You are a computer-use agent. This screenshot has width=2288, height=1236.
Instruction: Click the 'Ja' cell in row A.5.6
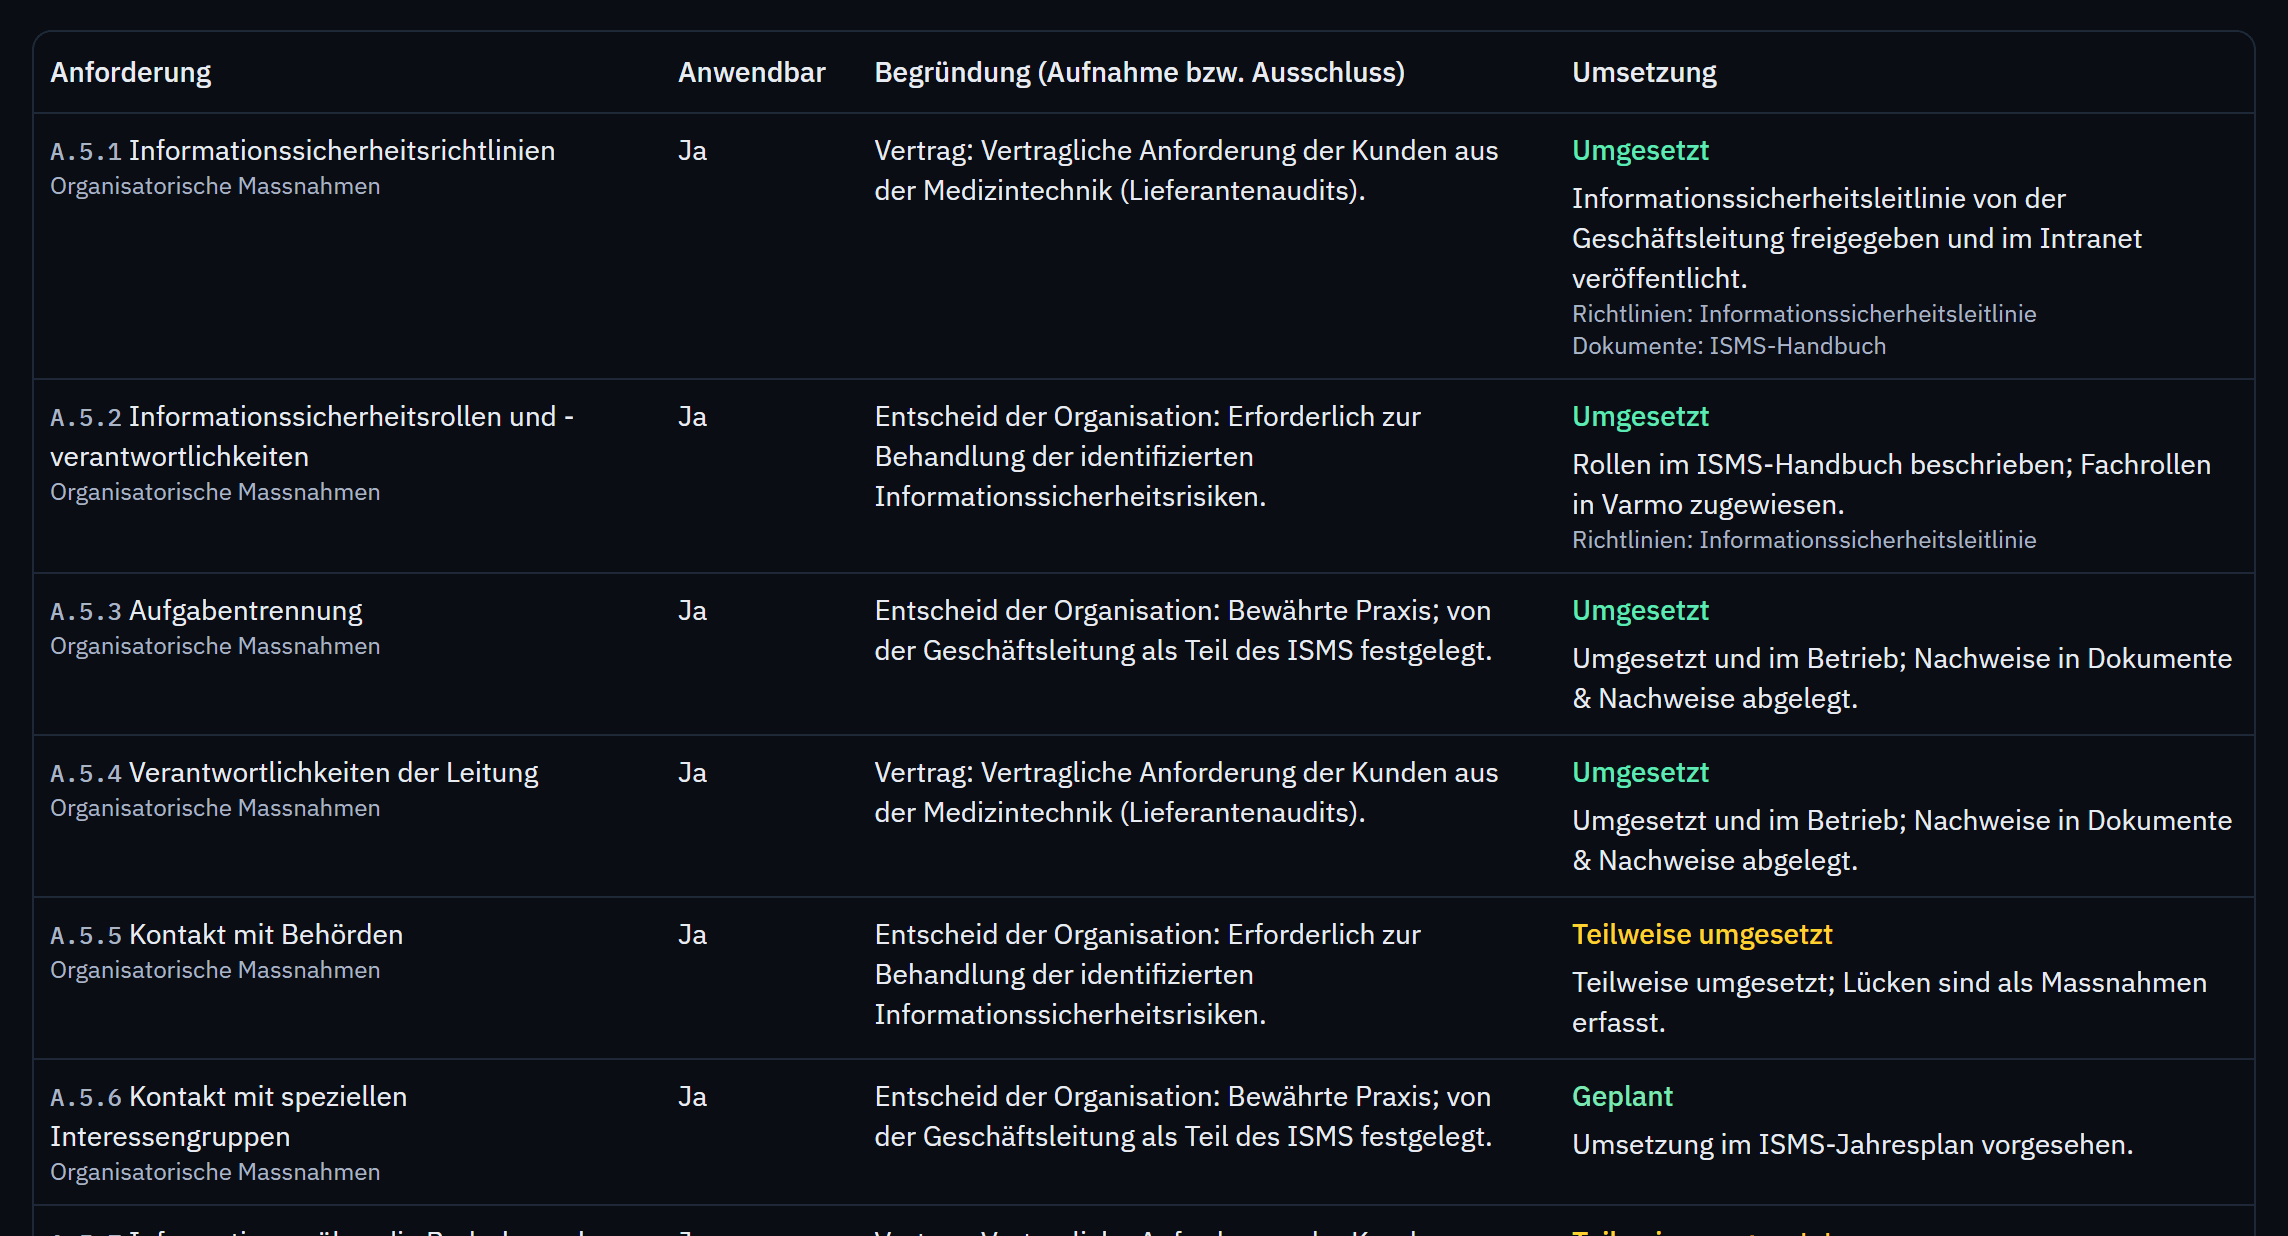tap(692, 1097)
